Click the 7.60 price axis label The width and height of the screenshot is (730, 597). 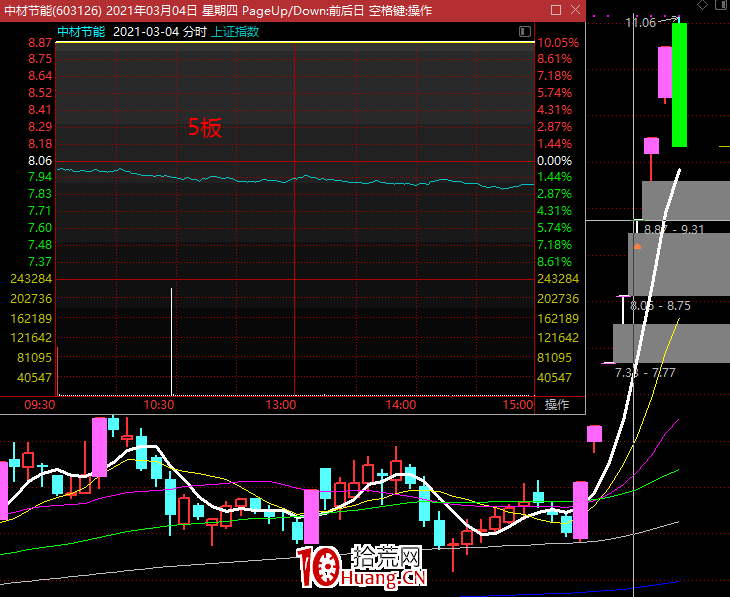(x=40, y=228)
